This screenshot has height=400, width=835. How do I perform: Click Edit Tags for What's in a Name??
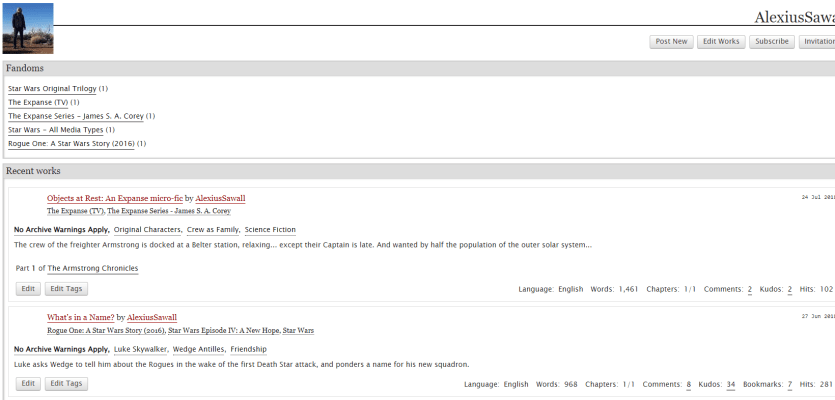[x=66, y=383]
